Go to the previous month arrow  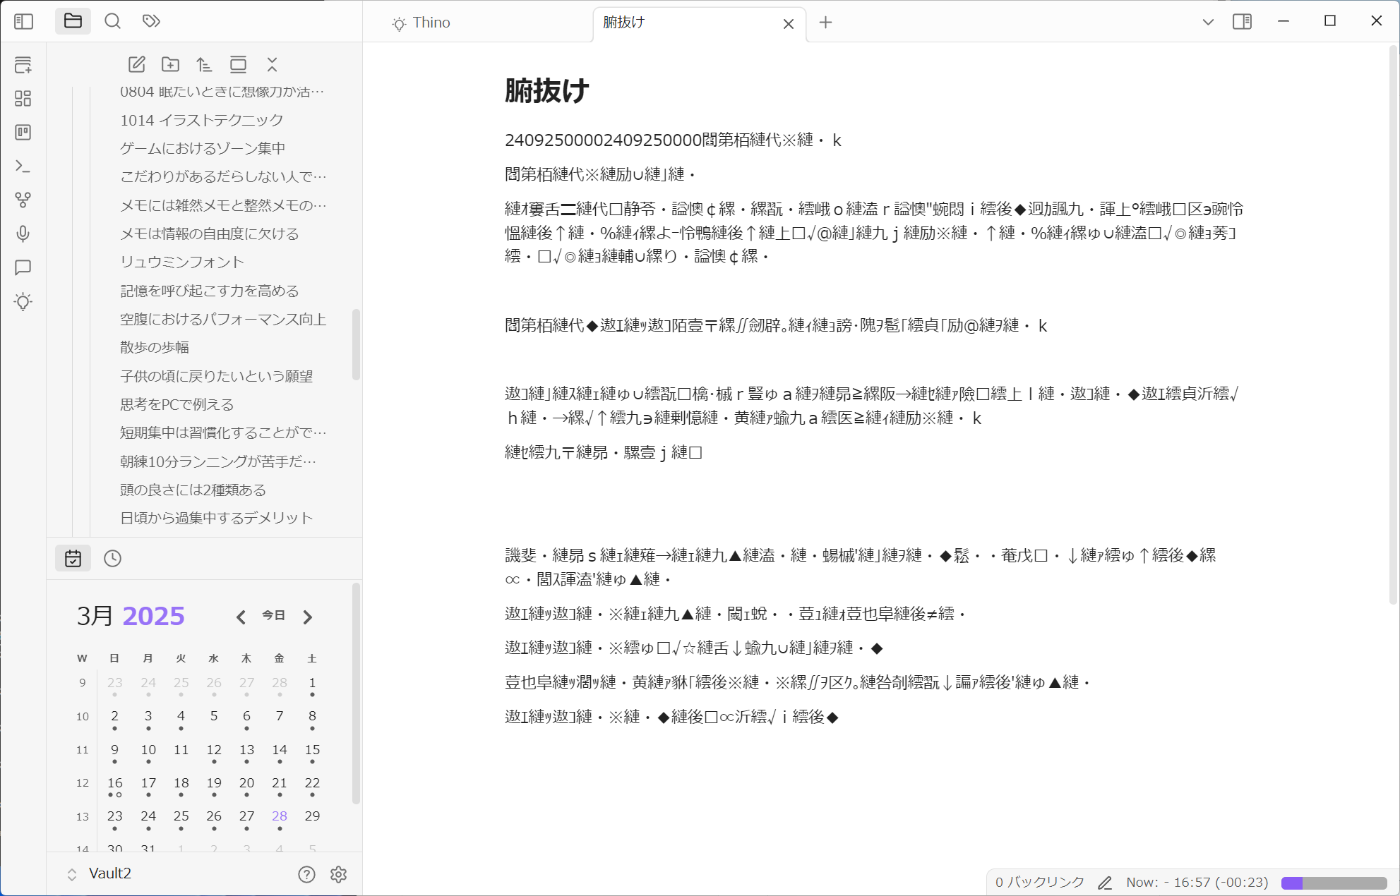pyautogui.click(x=241, y=617)
